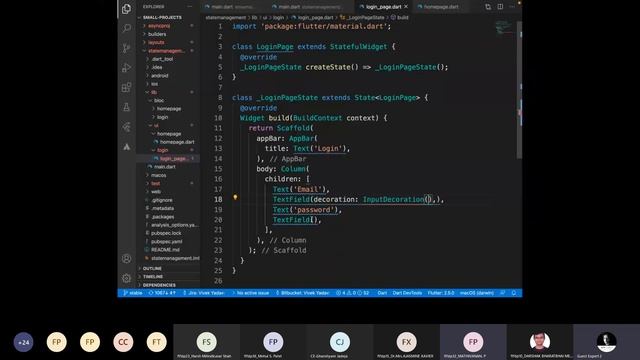Click the stable git branch indicator
Image resolution: width=640 pixels, height=360 pixels.
pyautogui.click(x=133, y=293)
